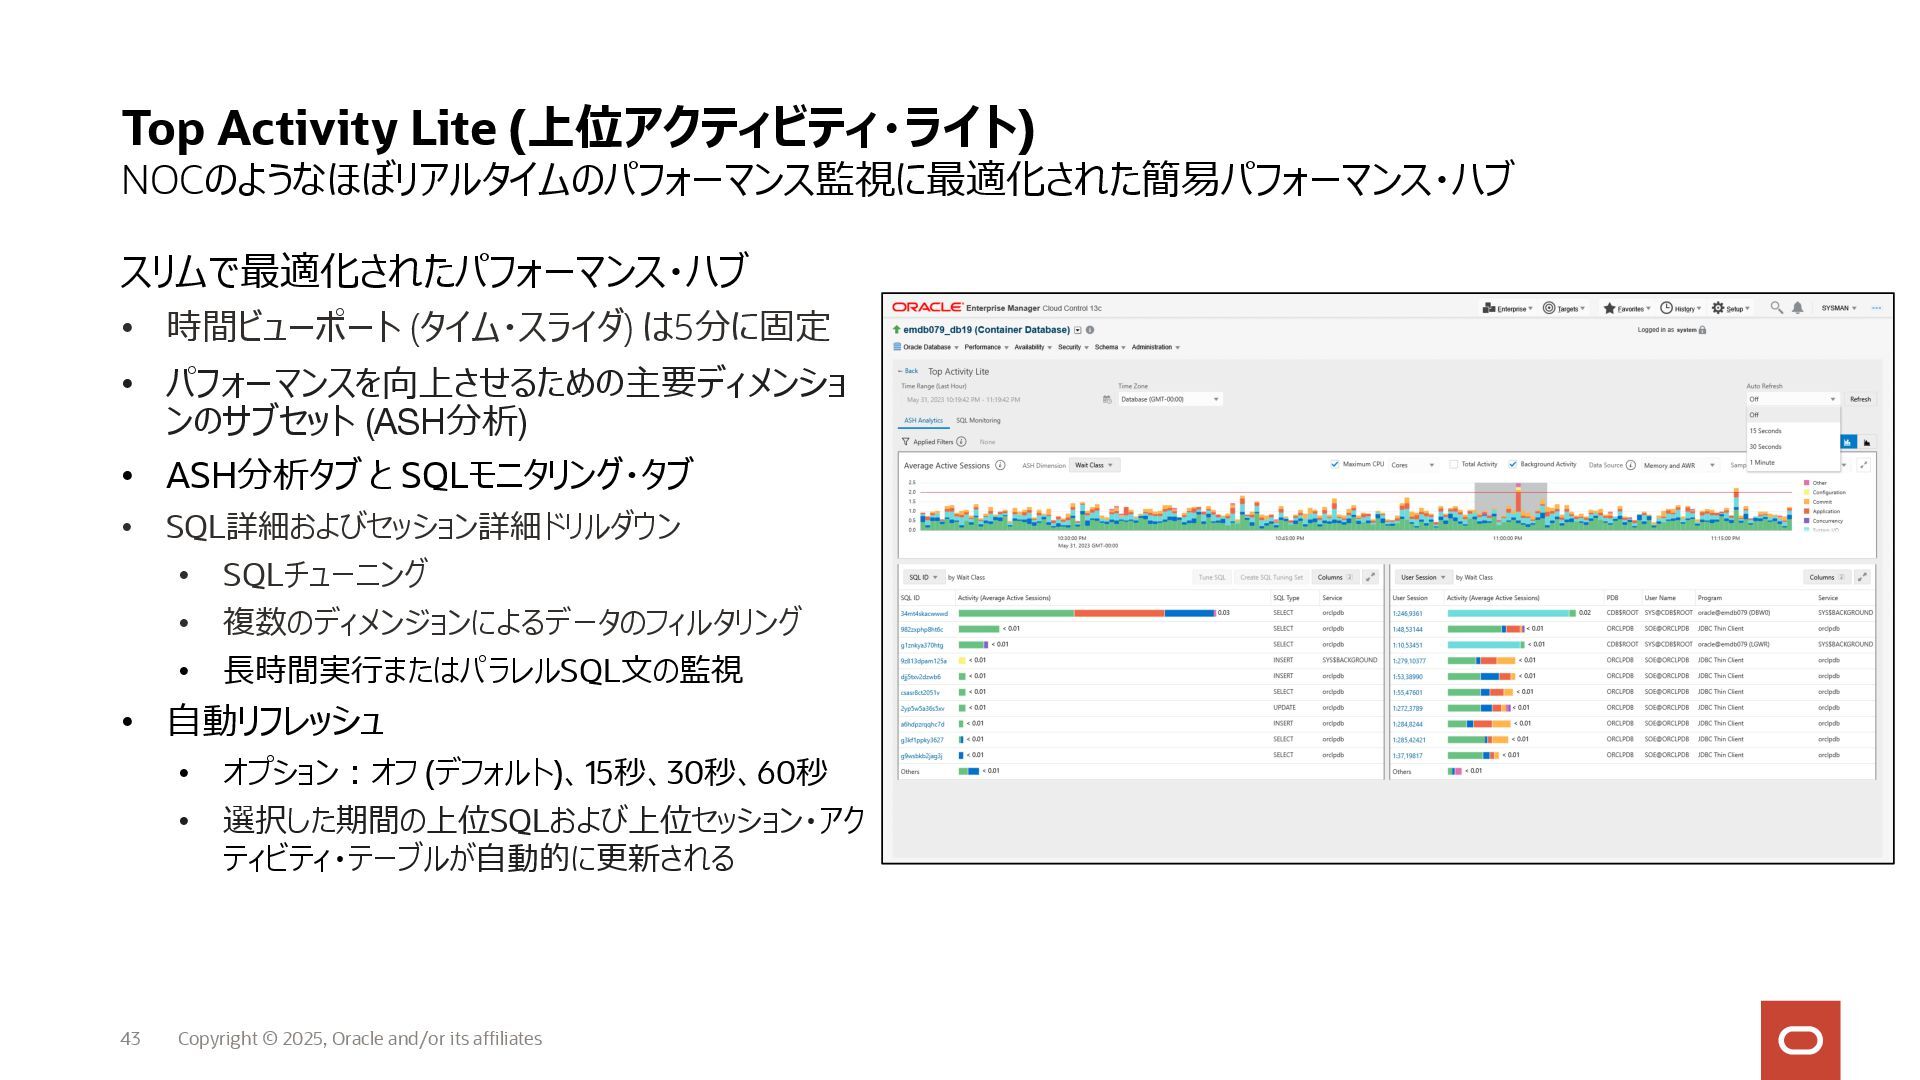Image resolution: width=1920 pixels, height=1080 pixels.
Task: Click the Back link
Action: click(x=908, y=371)
